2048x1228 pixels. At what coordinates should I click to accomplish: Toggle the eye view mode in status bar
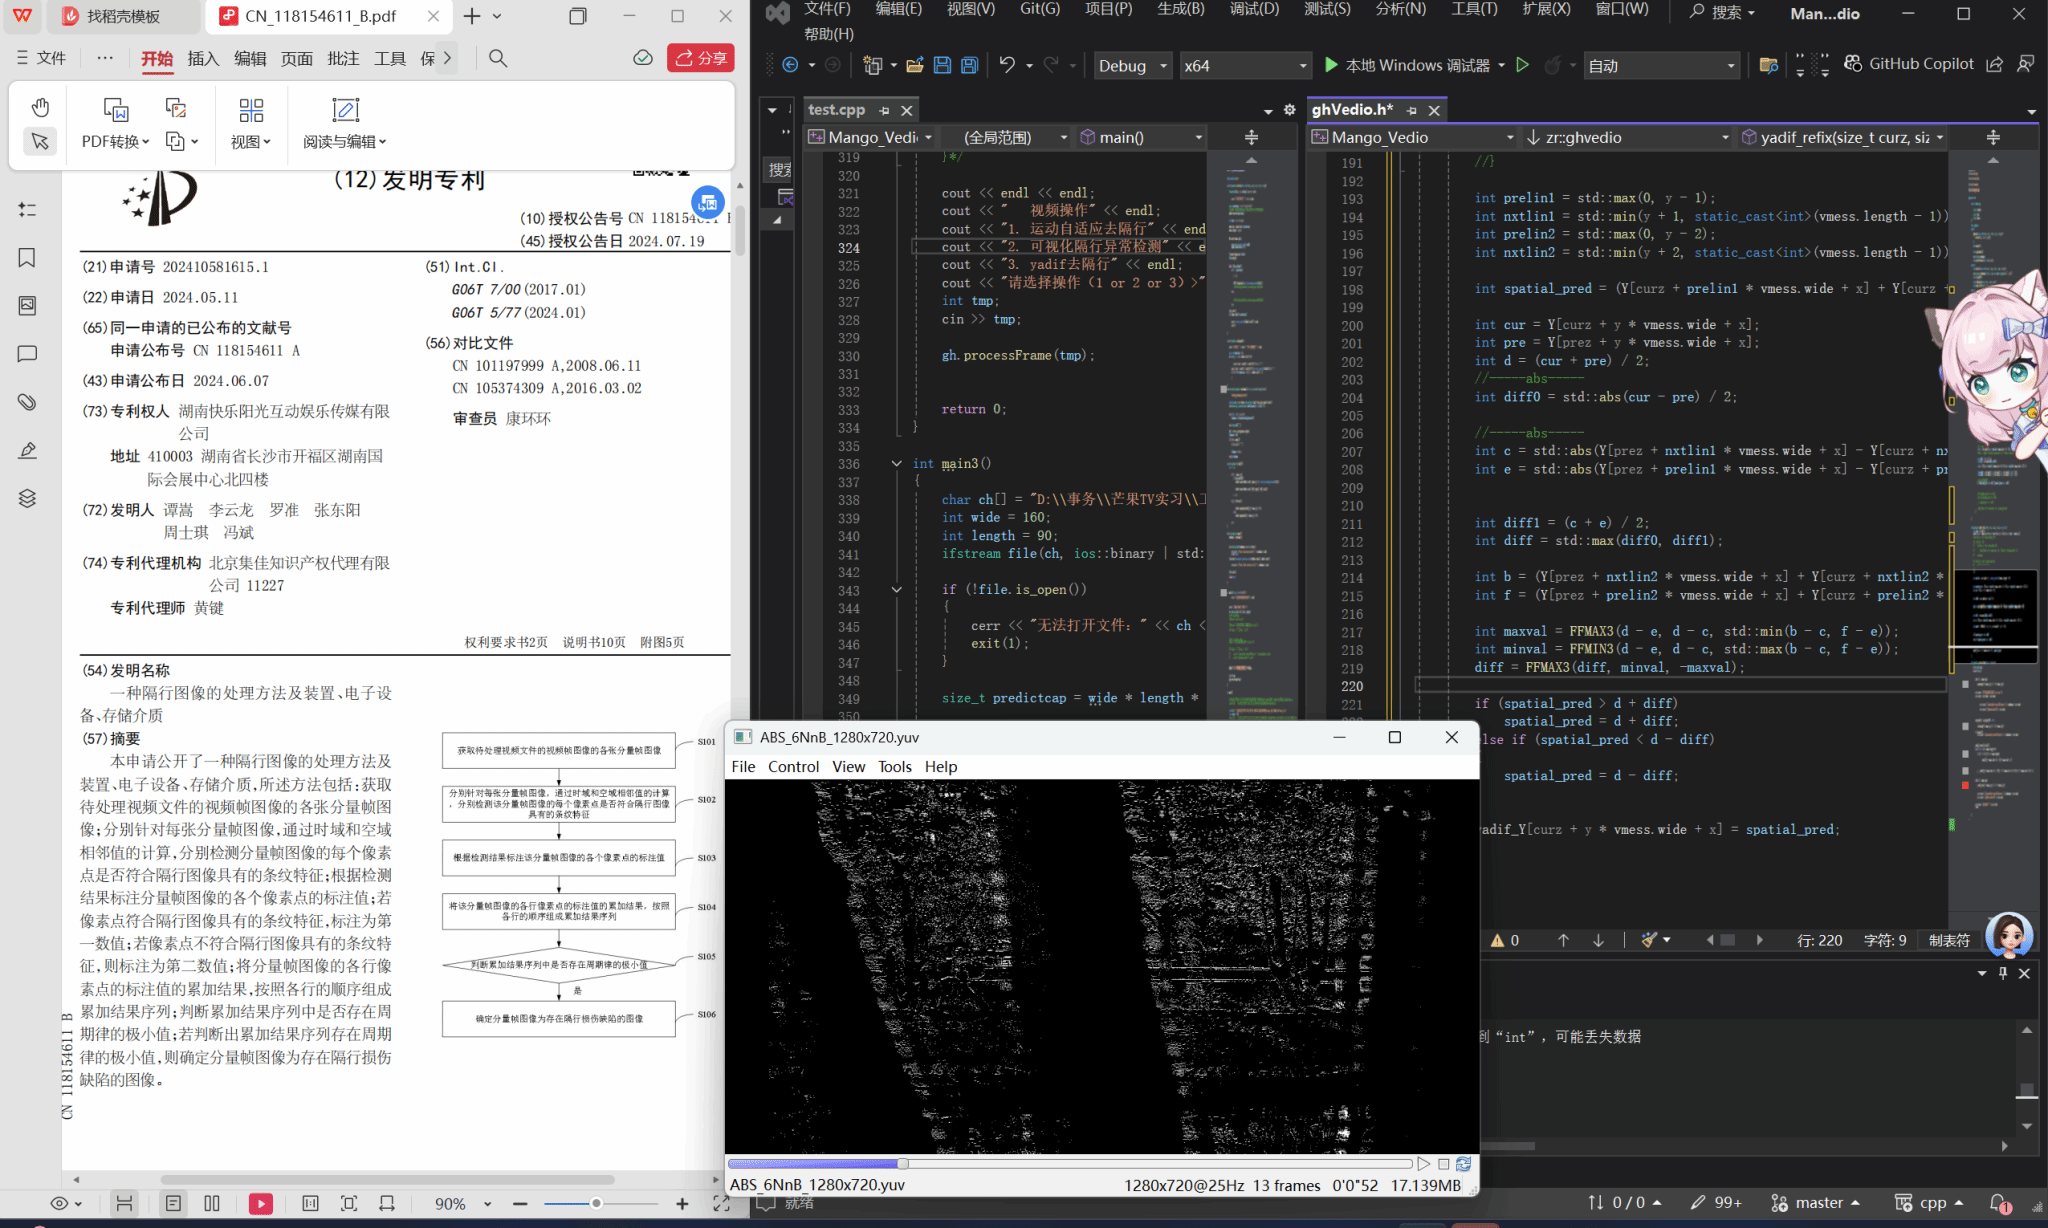click(x=60, y=1203)
